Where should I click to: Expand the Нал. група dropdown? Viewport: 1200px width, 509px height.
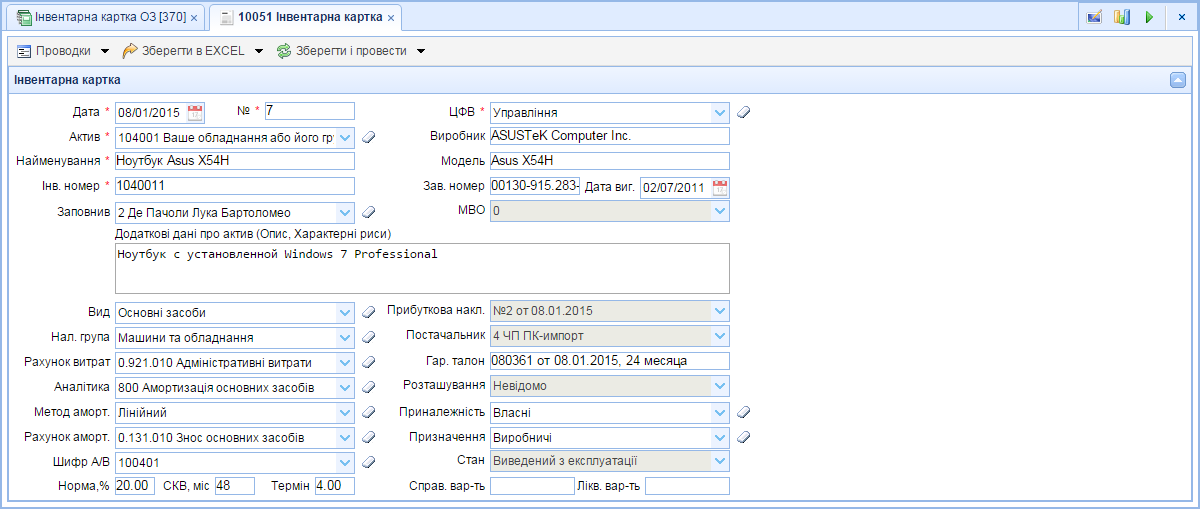[x=345, y=337]
